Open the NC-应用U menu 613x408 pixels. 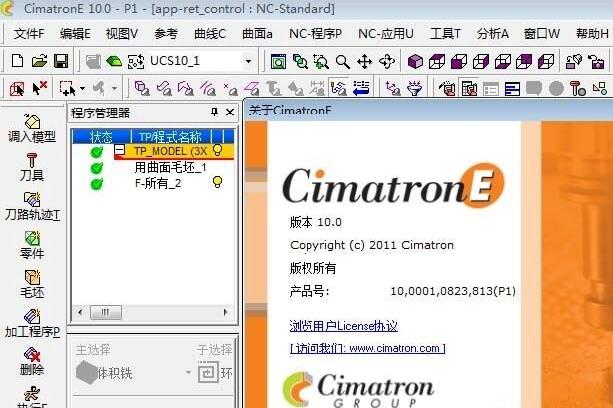386,34
